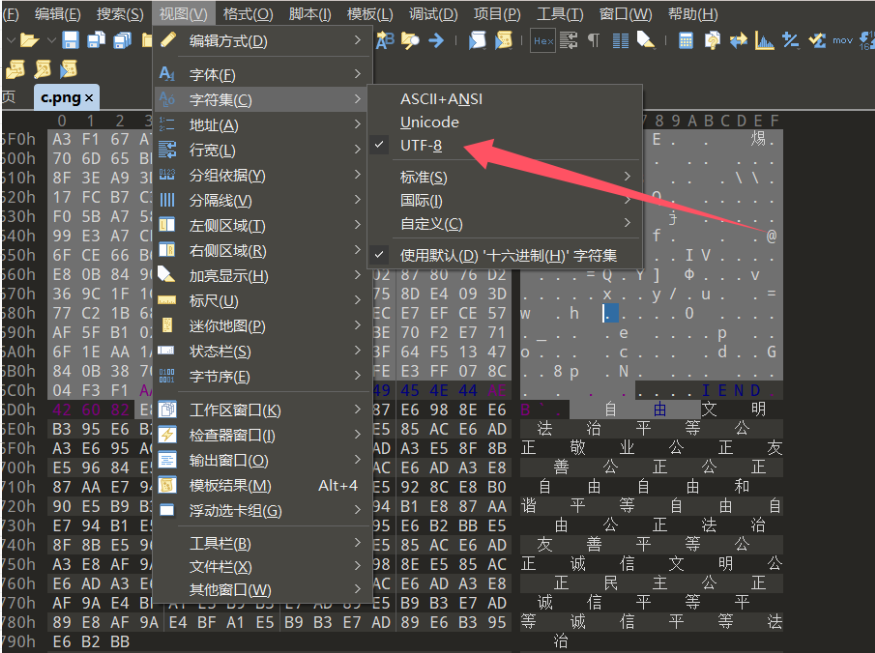Toggle the Hex edit mode button
875x653 pixels.
tap(543, 41)
